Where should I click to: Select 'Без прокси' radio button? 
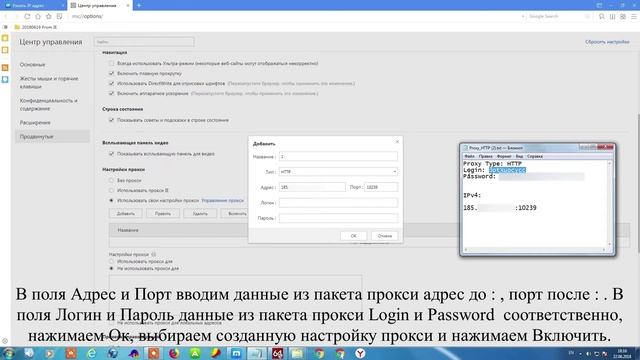pyautogui.click(x=111, y=180)
